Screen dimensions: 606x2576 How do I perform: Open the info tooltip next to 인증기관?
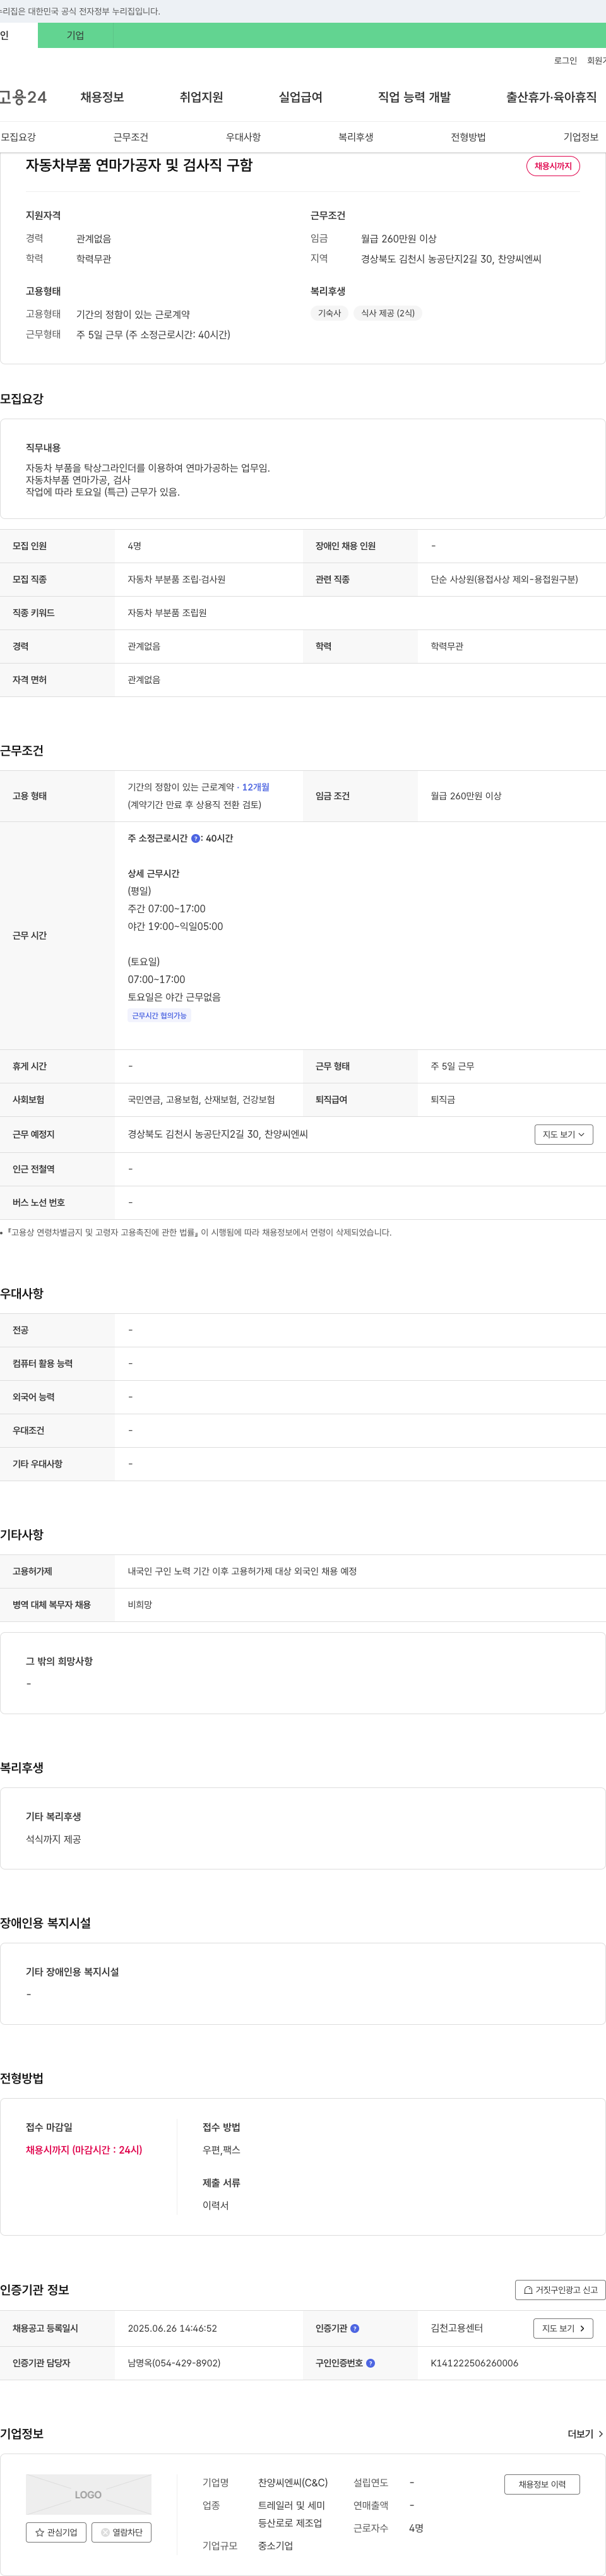(x=355, y=2328)
